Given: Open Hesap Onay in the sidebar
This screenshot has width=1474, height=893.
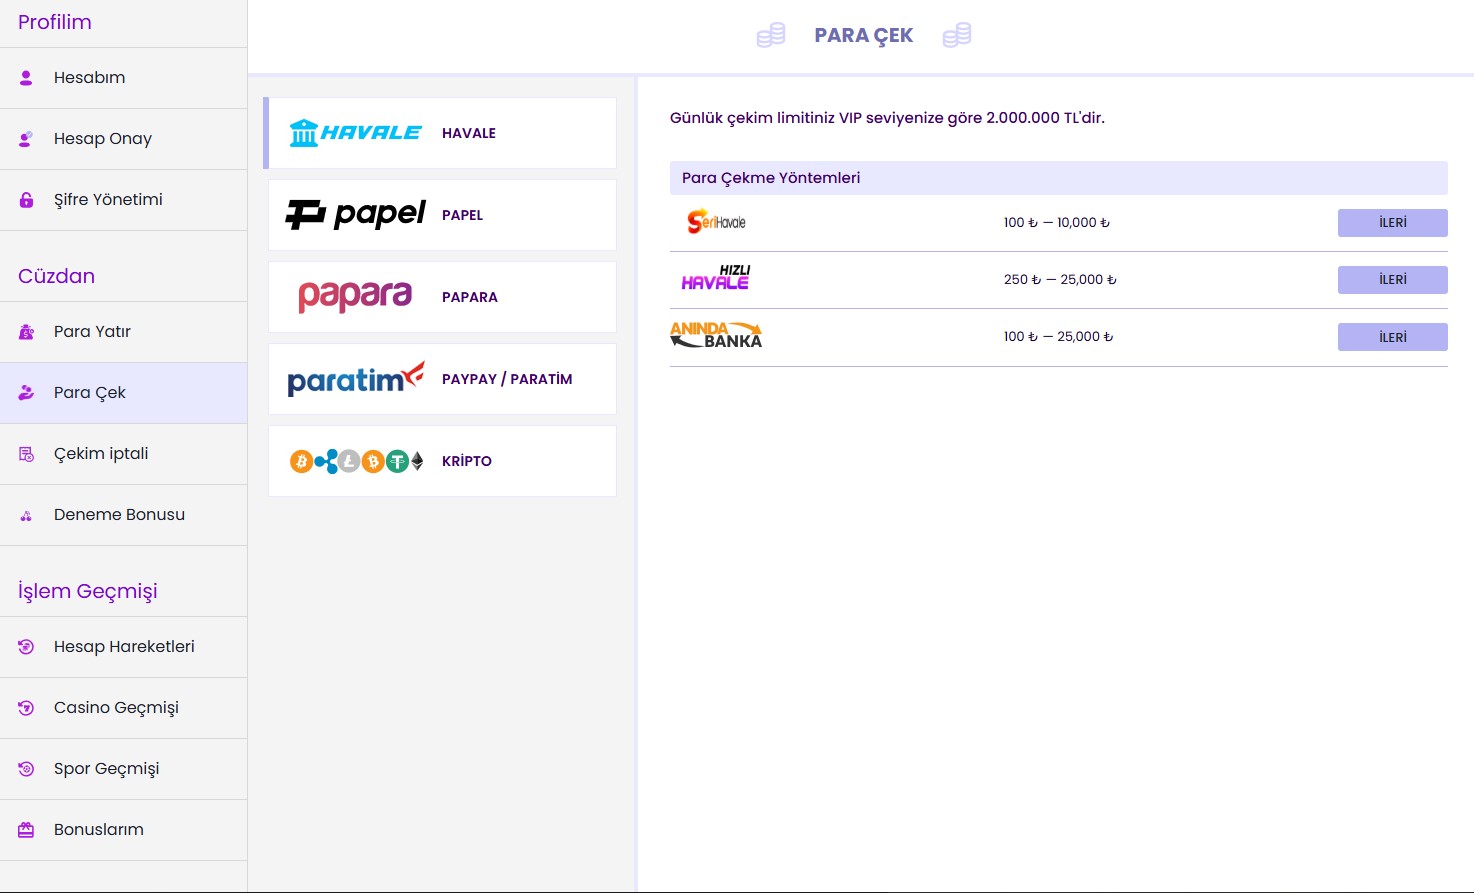Looking at the screenshot, I should [x=102, y=139].
